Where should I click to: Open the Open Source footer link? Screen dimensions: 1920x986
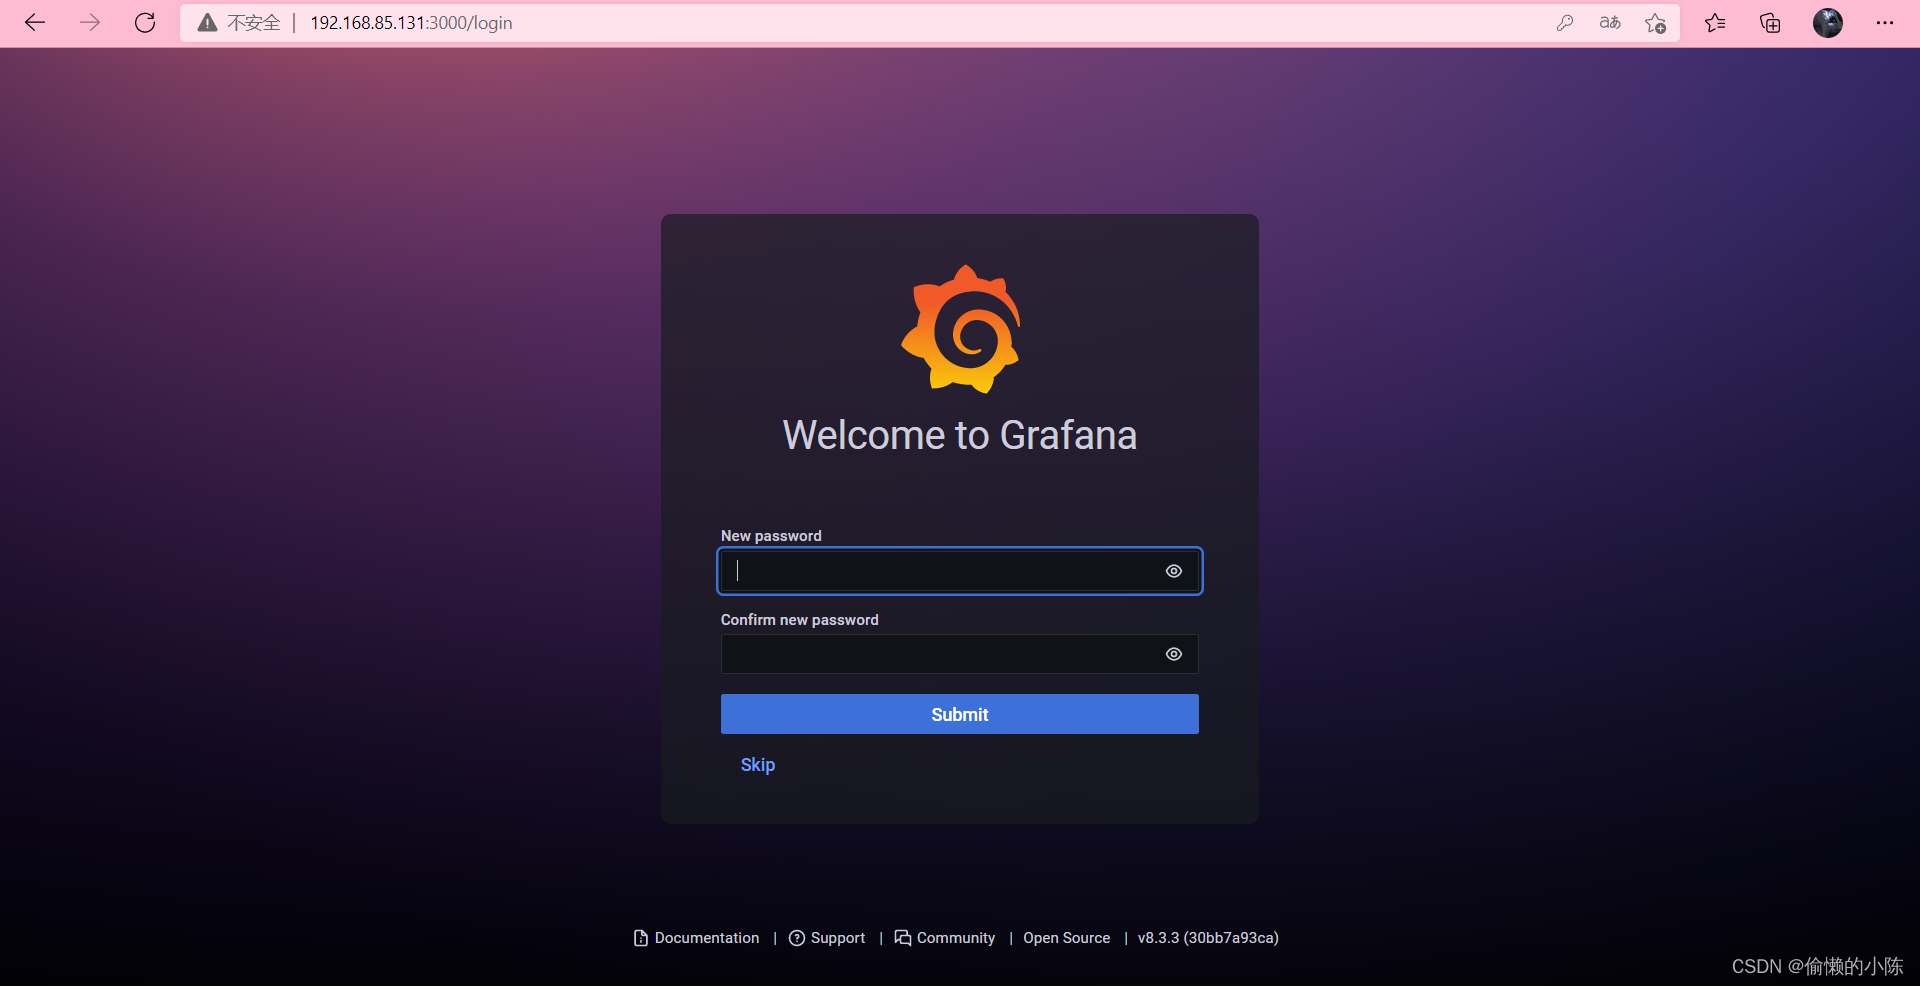[1067, 938]
